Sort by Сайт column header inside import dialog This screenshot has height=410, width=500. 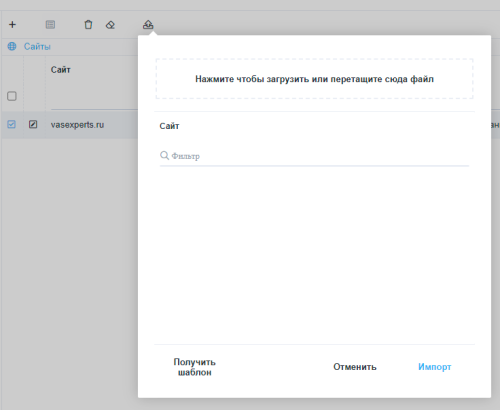[x=169, y=126]
